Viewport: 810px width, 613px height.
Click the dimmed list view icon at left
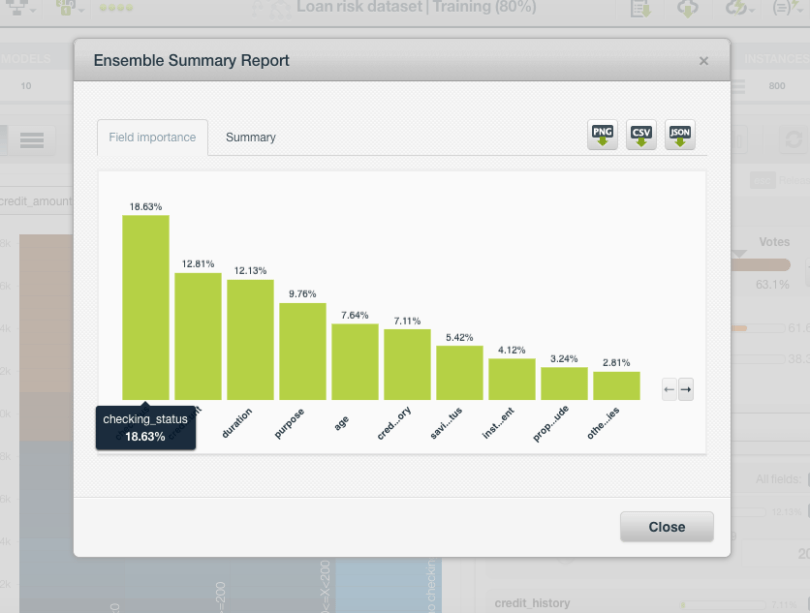32,141
